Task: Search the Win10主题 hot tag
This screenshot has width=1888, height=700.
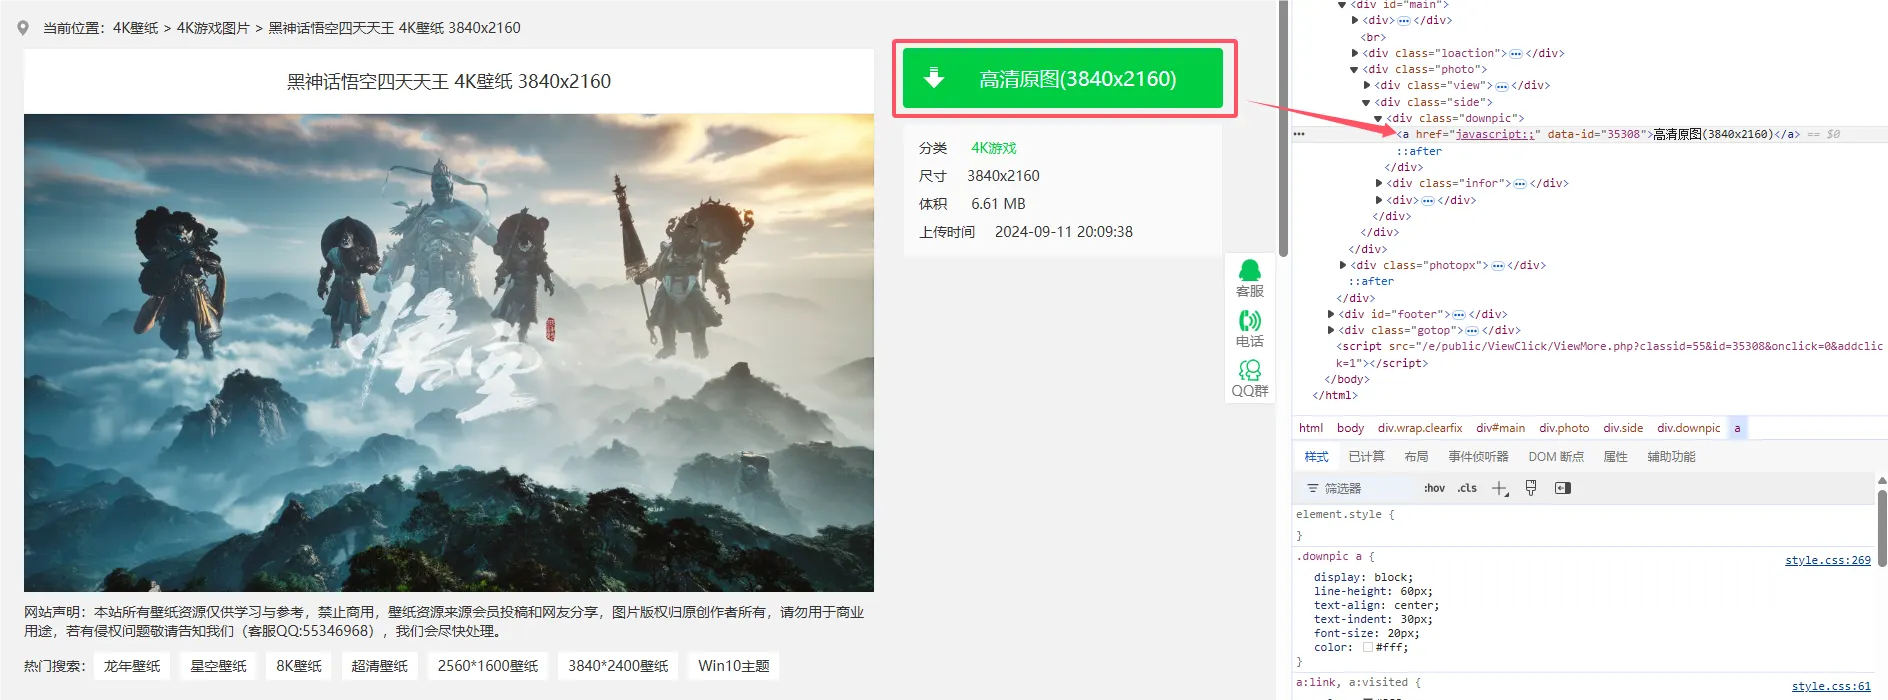Action: click(x=734, y=666)
